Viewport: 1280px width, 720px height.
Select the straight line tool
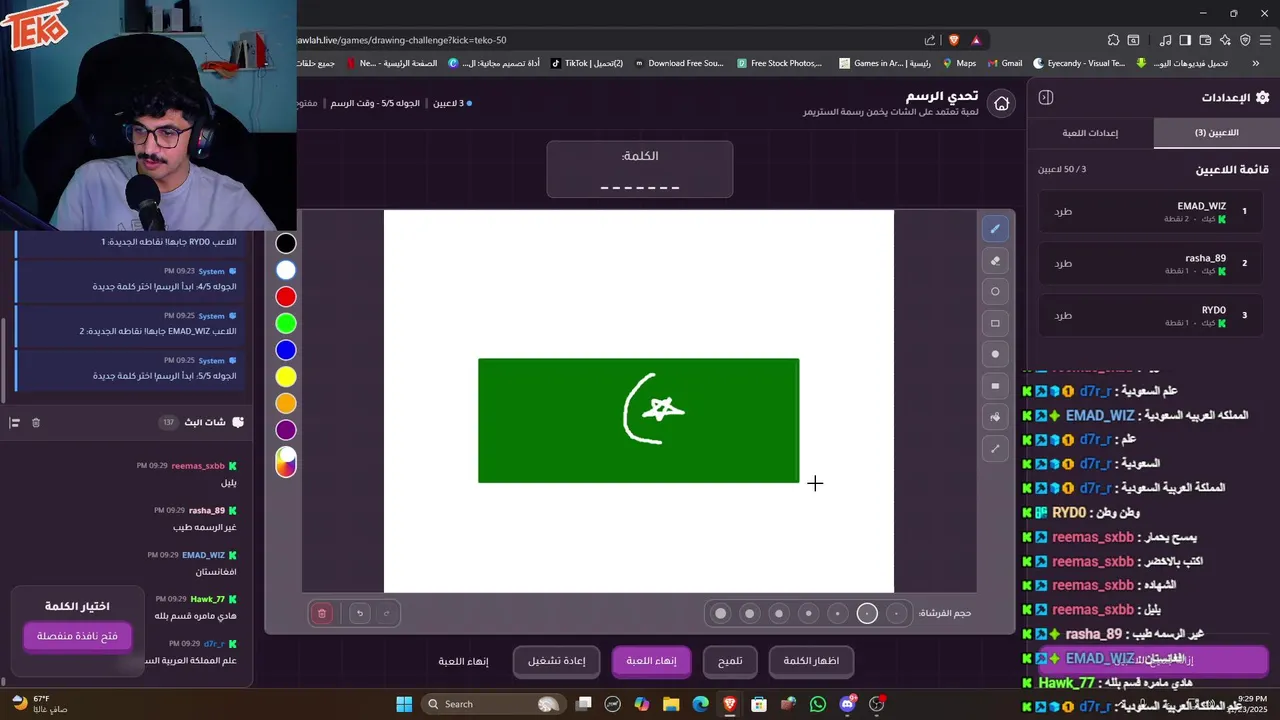995,449
